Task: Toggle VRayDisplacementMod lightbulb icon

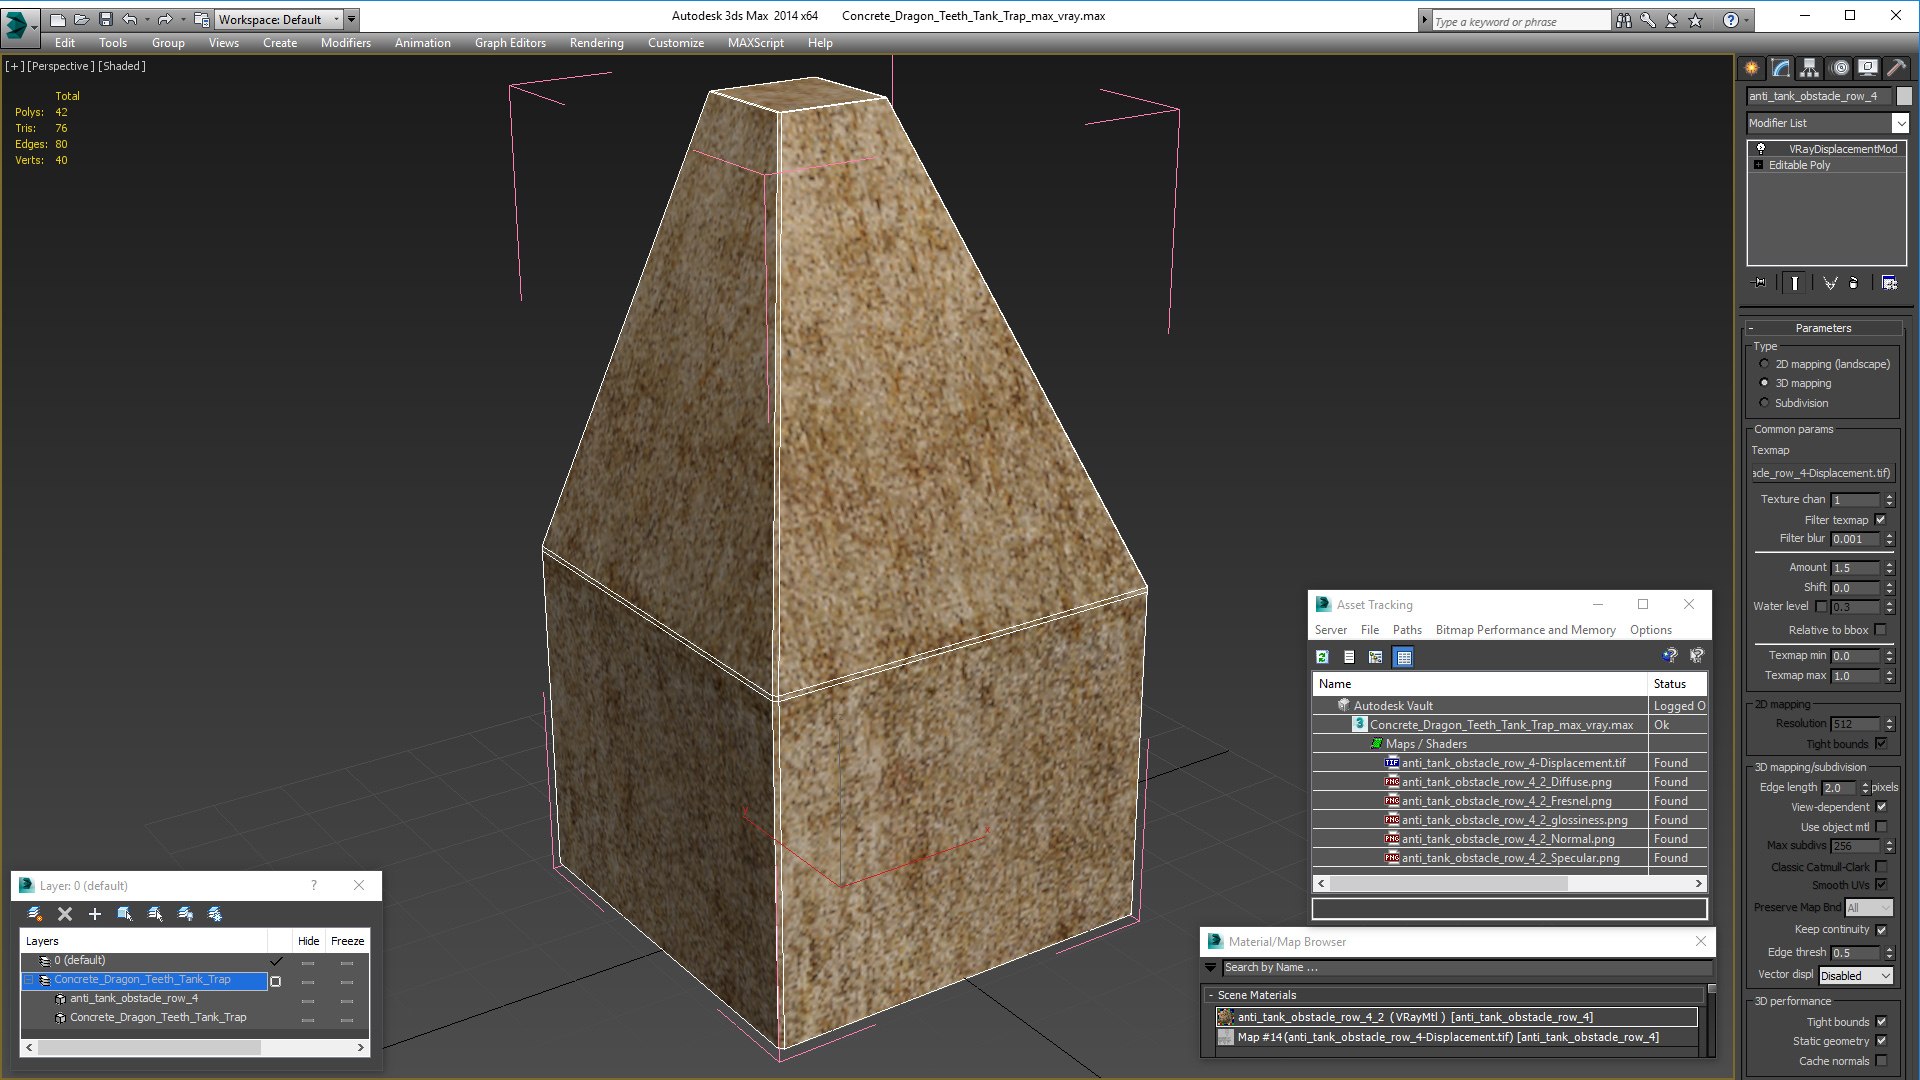Action: tap(1761, 148)
